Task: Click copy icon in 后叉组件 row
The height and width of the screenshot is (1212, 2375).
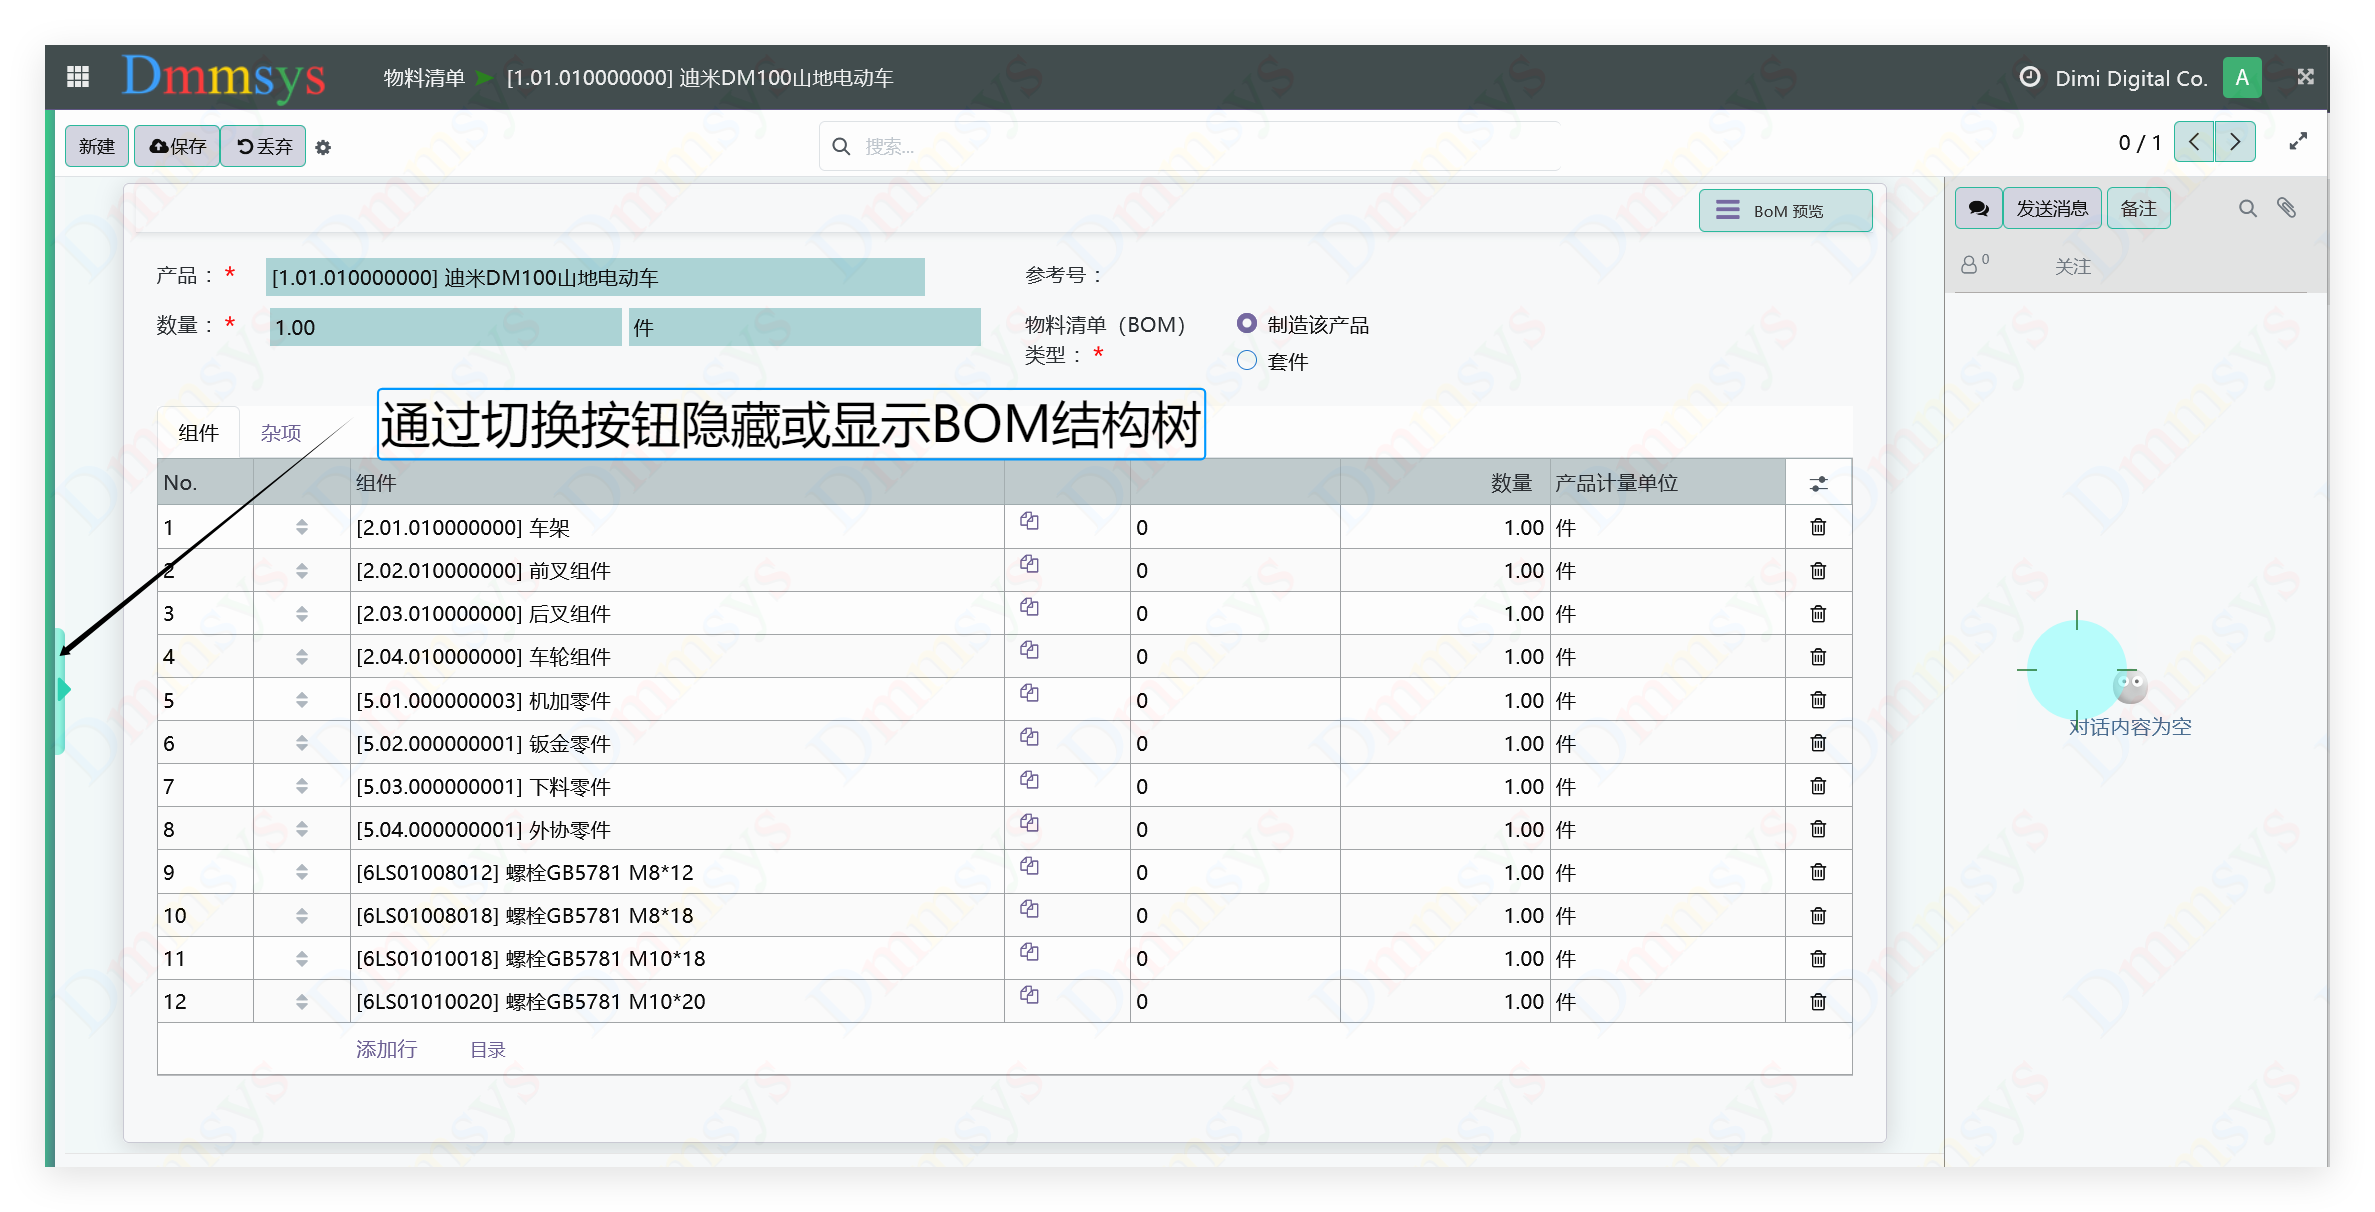Action: pyautogui.click(x=1029, y=607)
